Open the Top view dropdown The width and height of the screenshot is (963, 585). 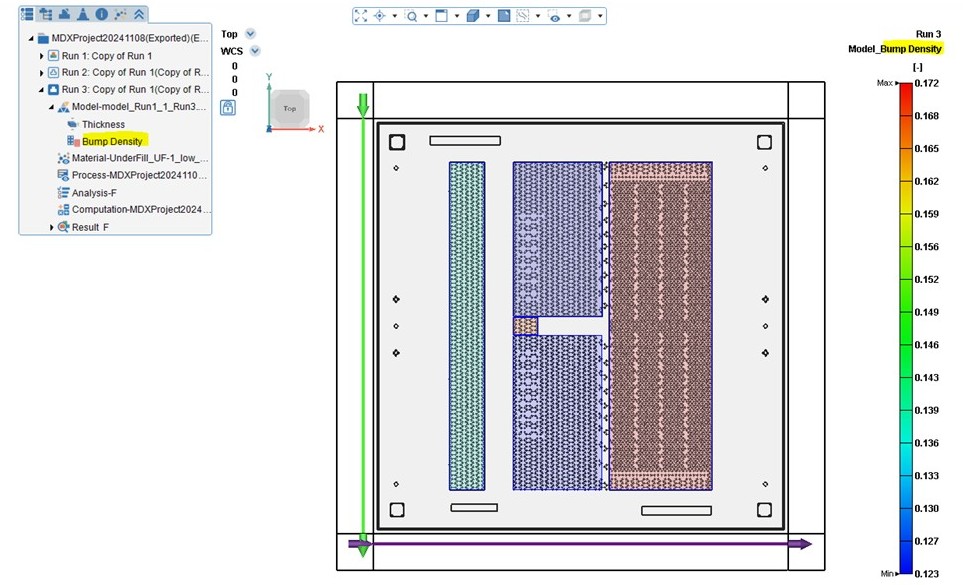pos(250,34)
